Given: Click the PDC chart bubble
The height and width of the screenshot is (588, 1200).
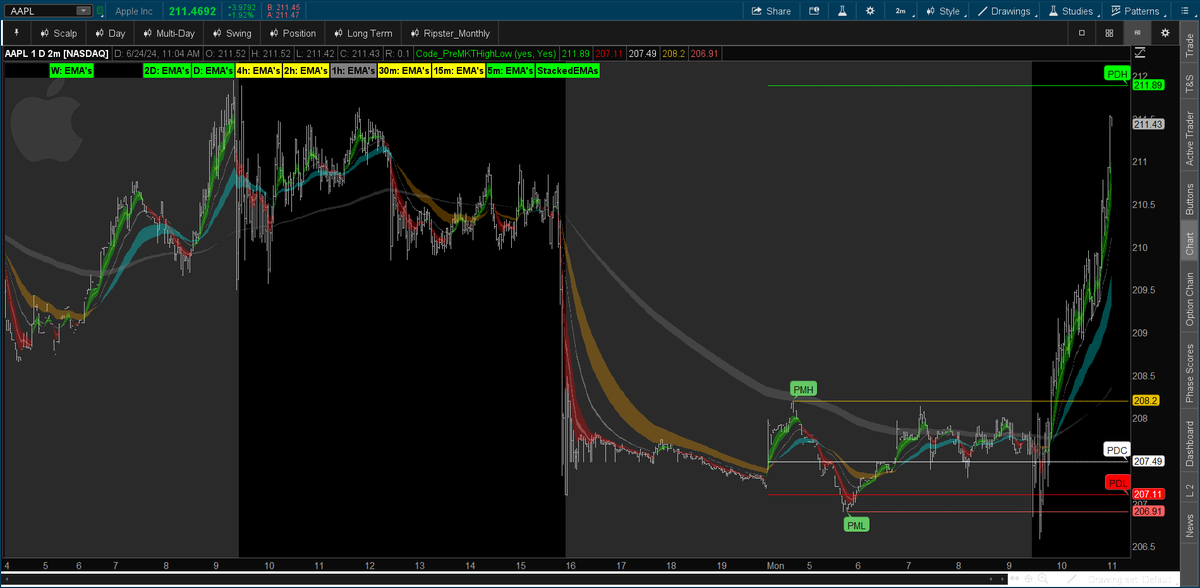Looking at the screenshot, I should point(1116,449).
